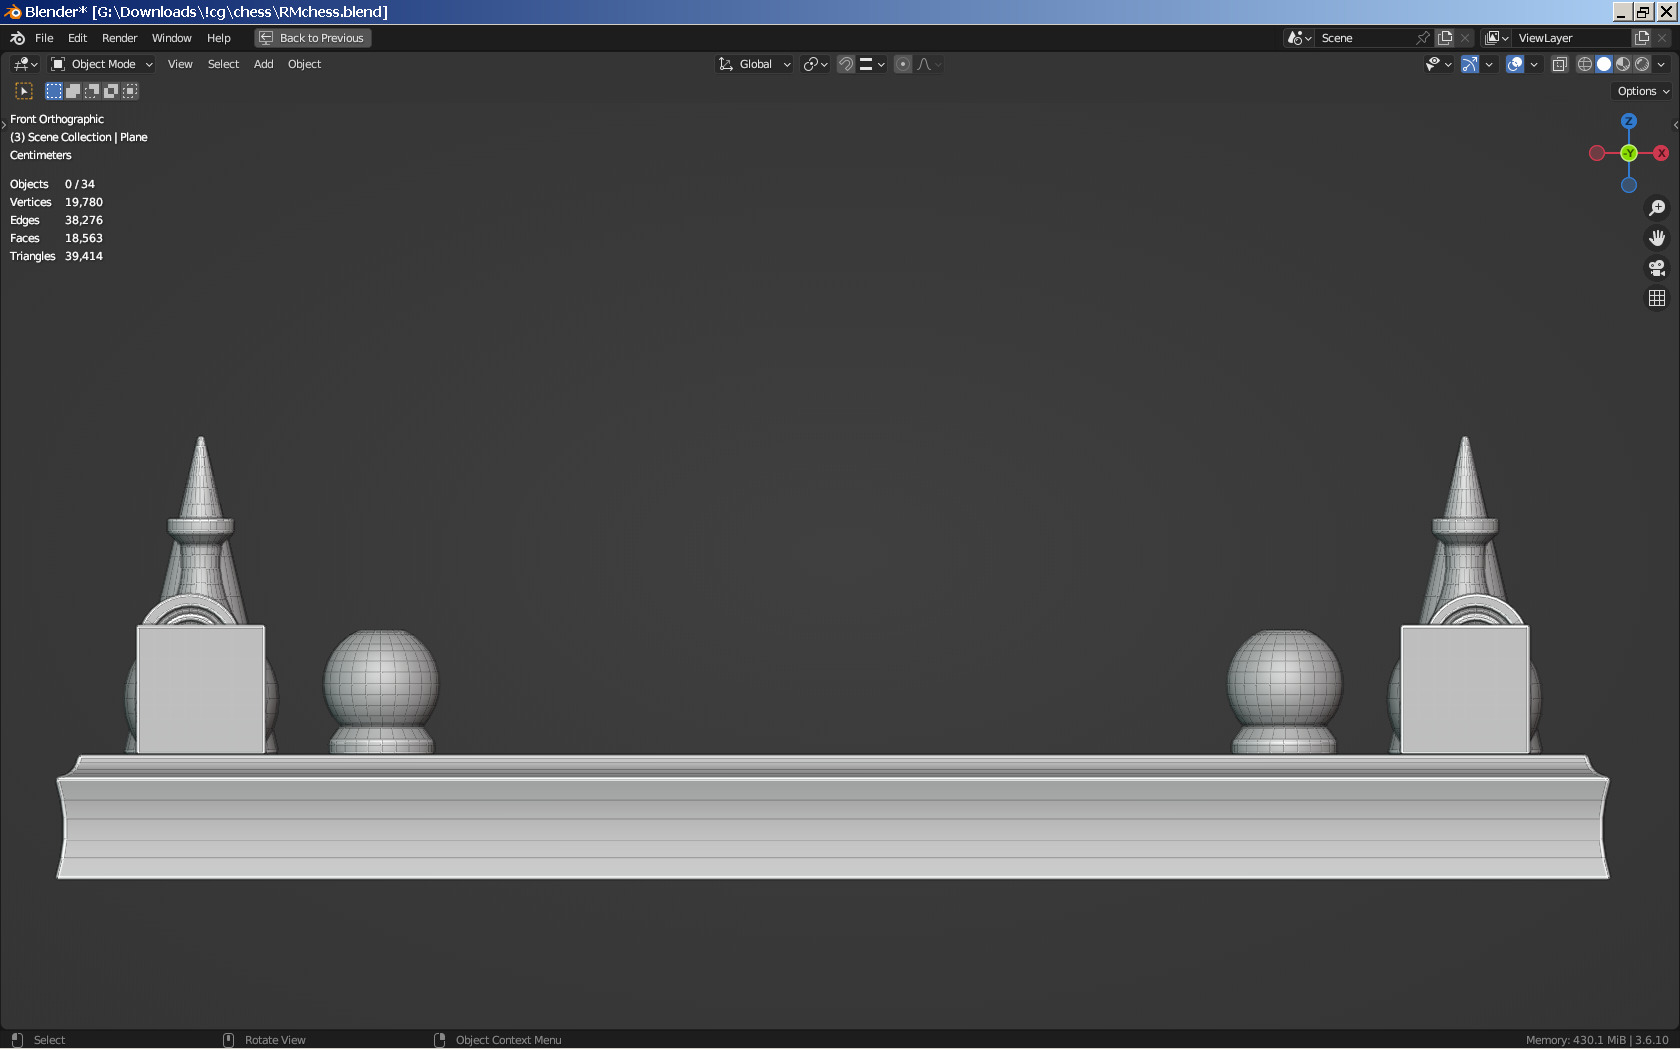Choose the 'intersect selection' mode icon
Screen dimensions: 1680x1050
pos(130,91)
